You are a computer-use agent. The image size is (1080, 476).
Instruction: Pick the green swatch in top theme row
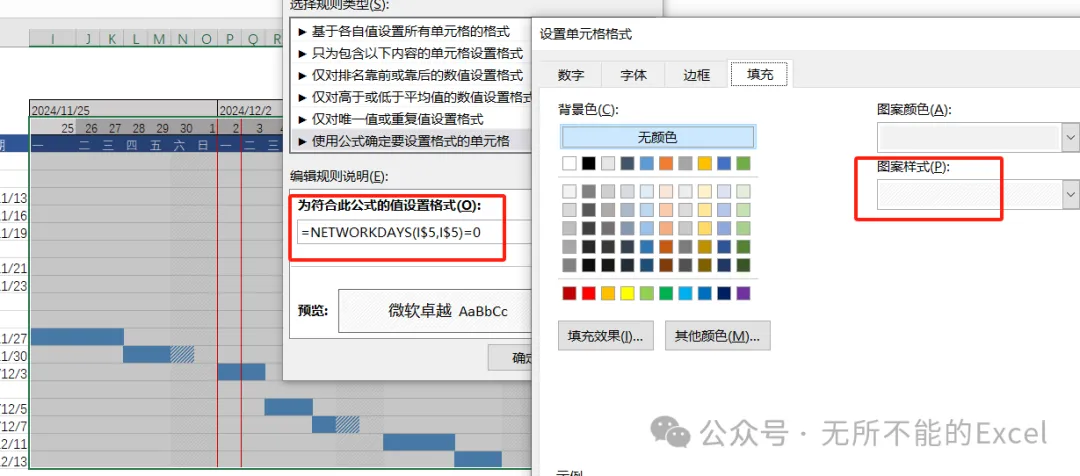[742, 163]
